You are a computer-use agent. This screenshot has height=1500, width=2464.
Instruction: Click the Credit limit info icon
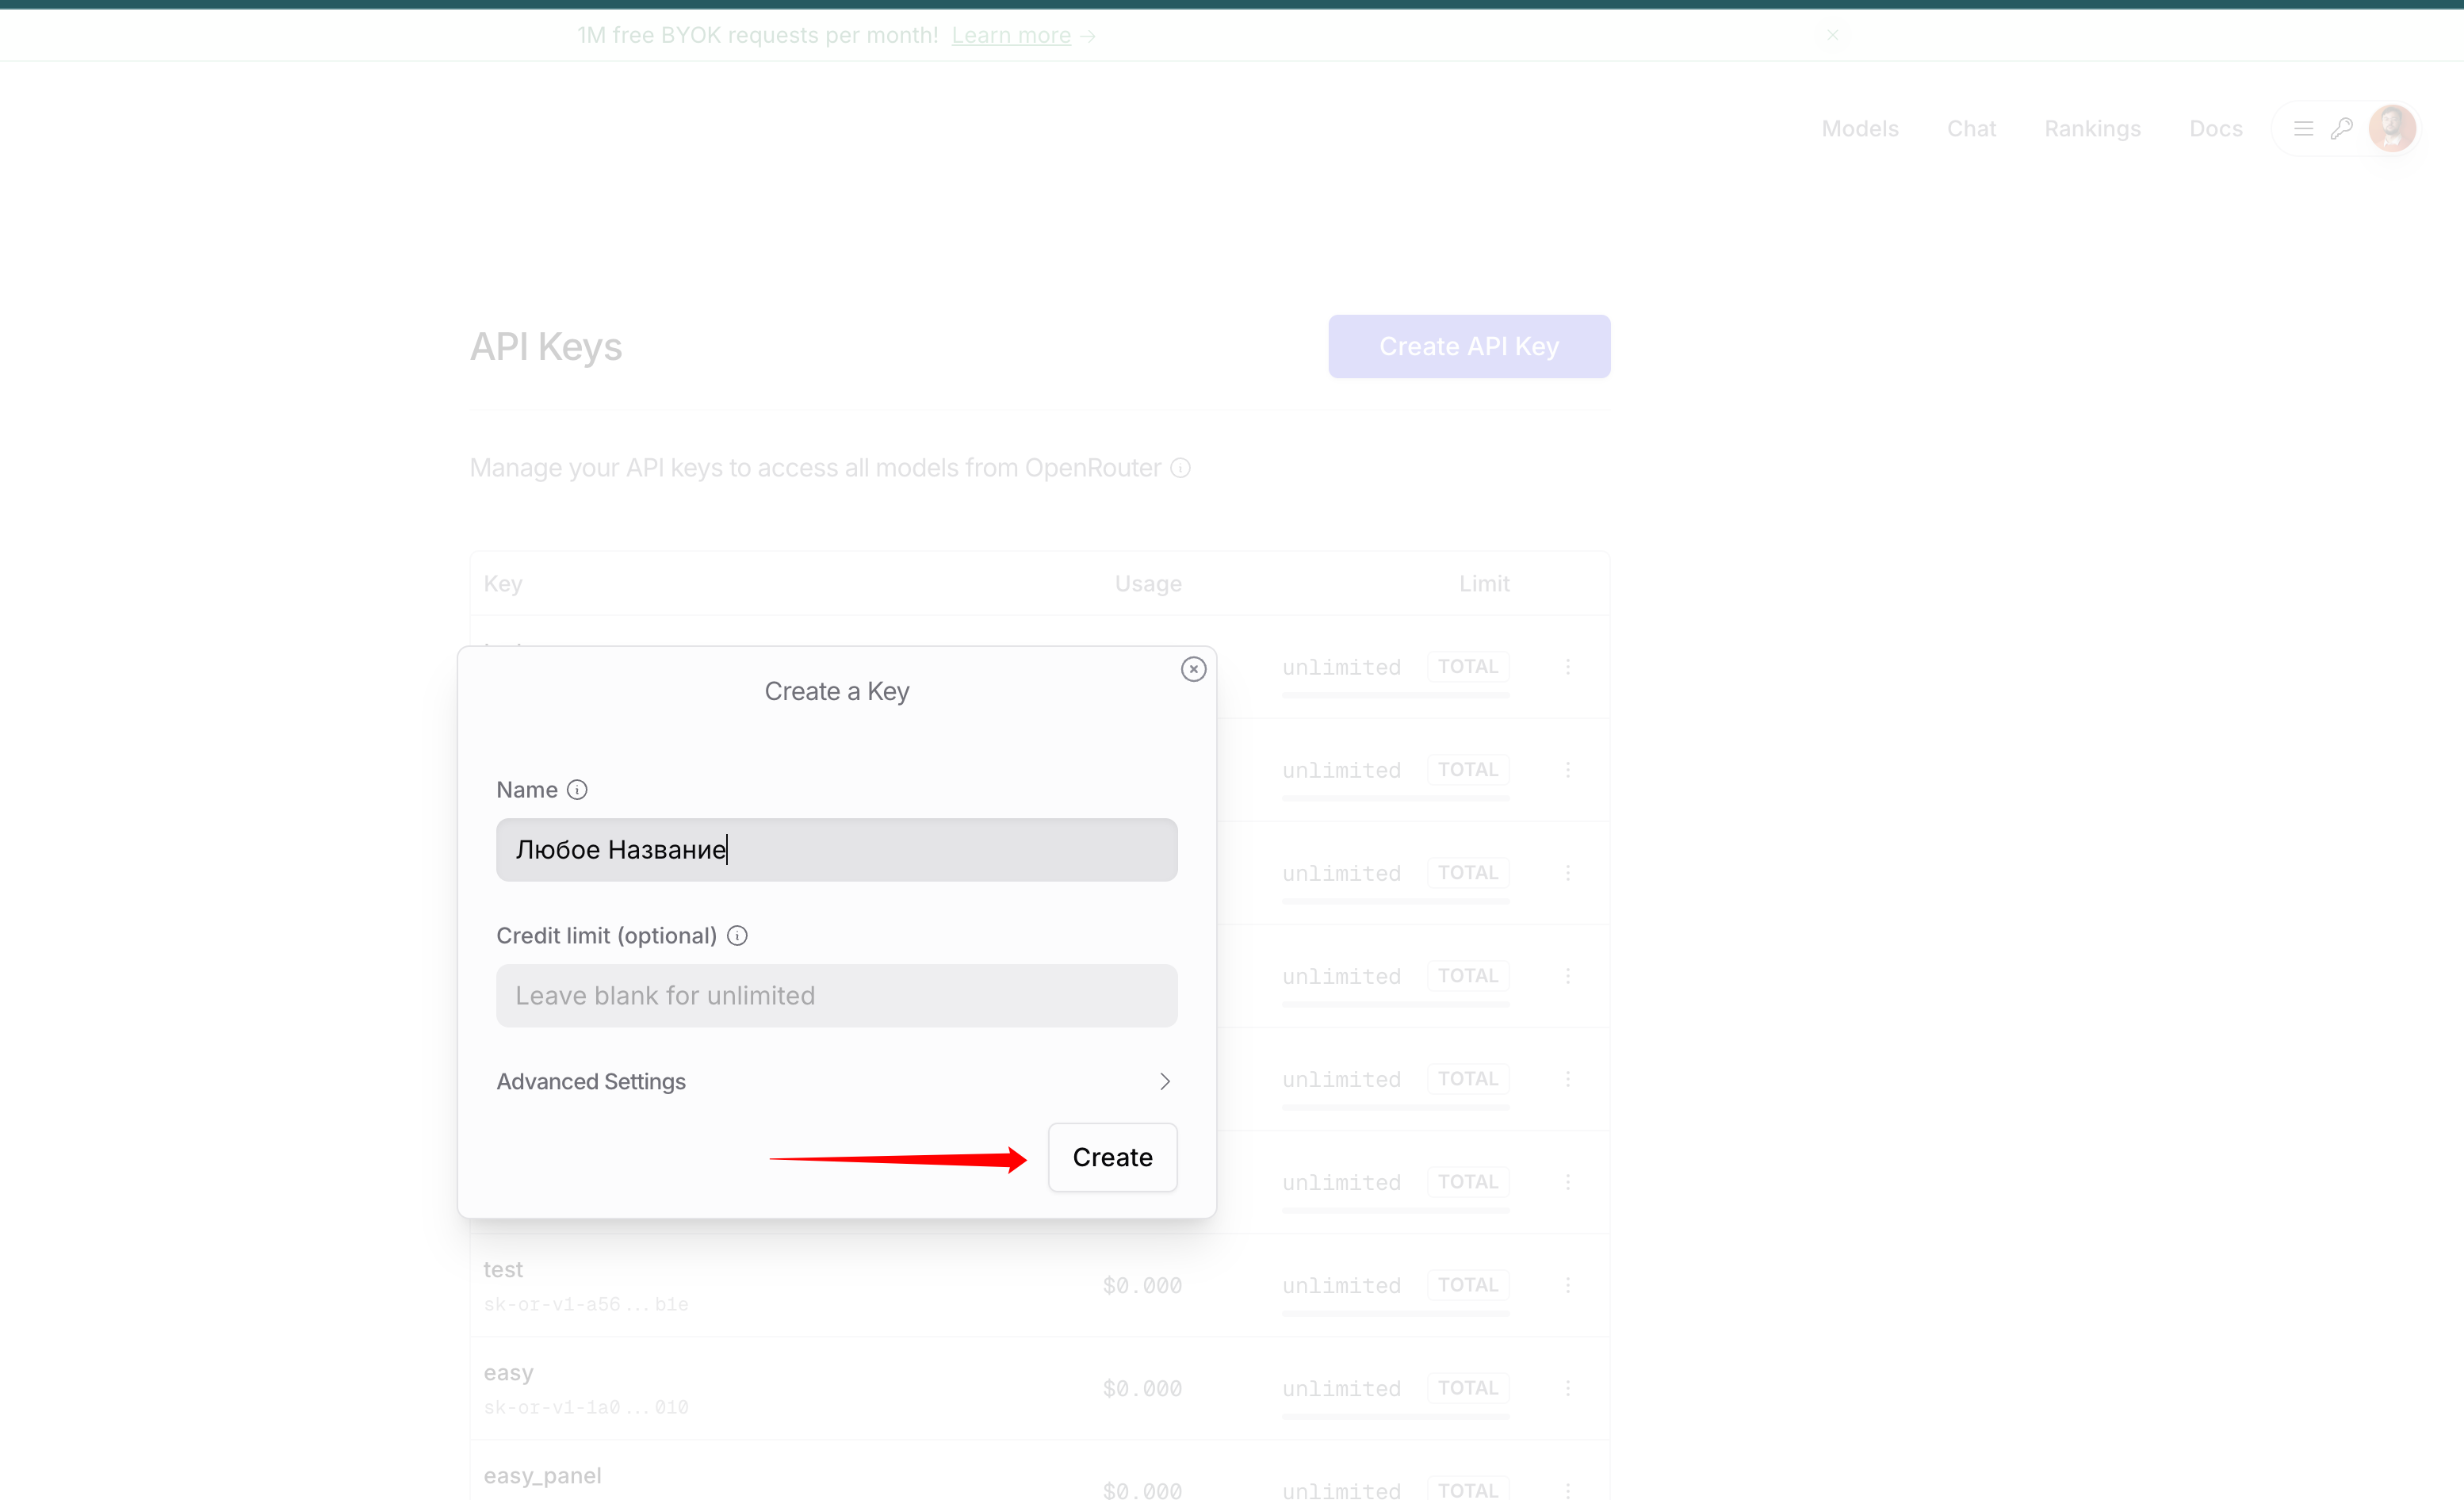pyautogui.click(x=737, y=936)
